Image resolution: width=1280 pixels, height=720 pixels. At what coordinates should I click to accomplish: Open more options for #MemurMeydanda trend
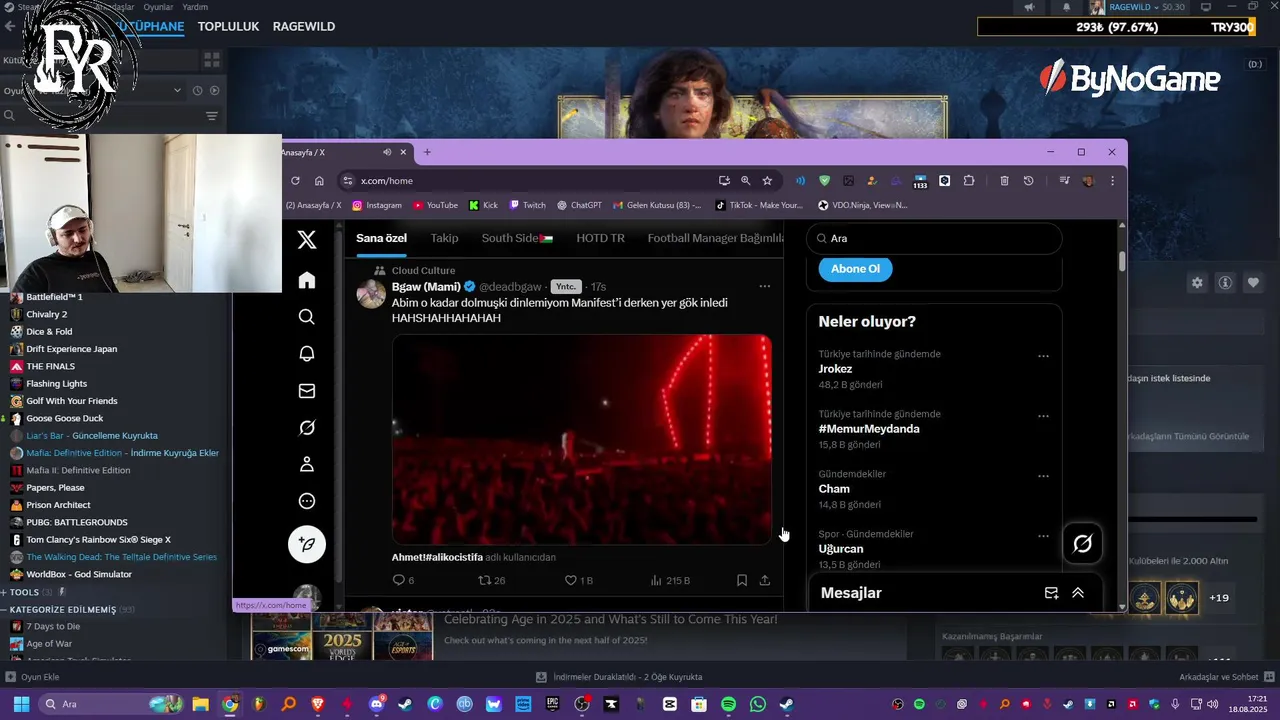1043,416
